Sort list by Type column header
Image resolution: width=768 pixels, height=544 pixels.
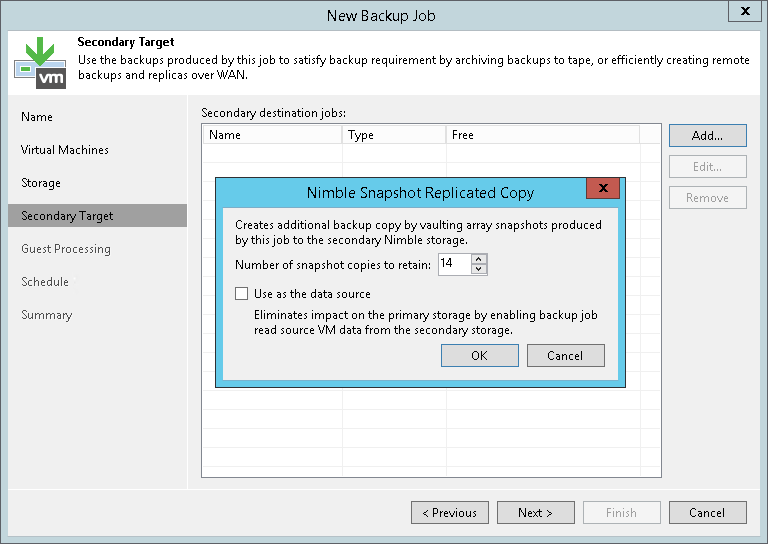pos(394,135)
